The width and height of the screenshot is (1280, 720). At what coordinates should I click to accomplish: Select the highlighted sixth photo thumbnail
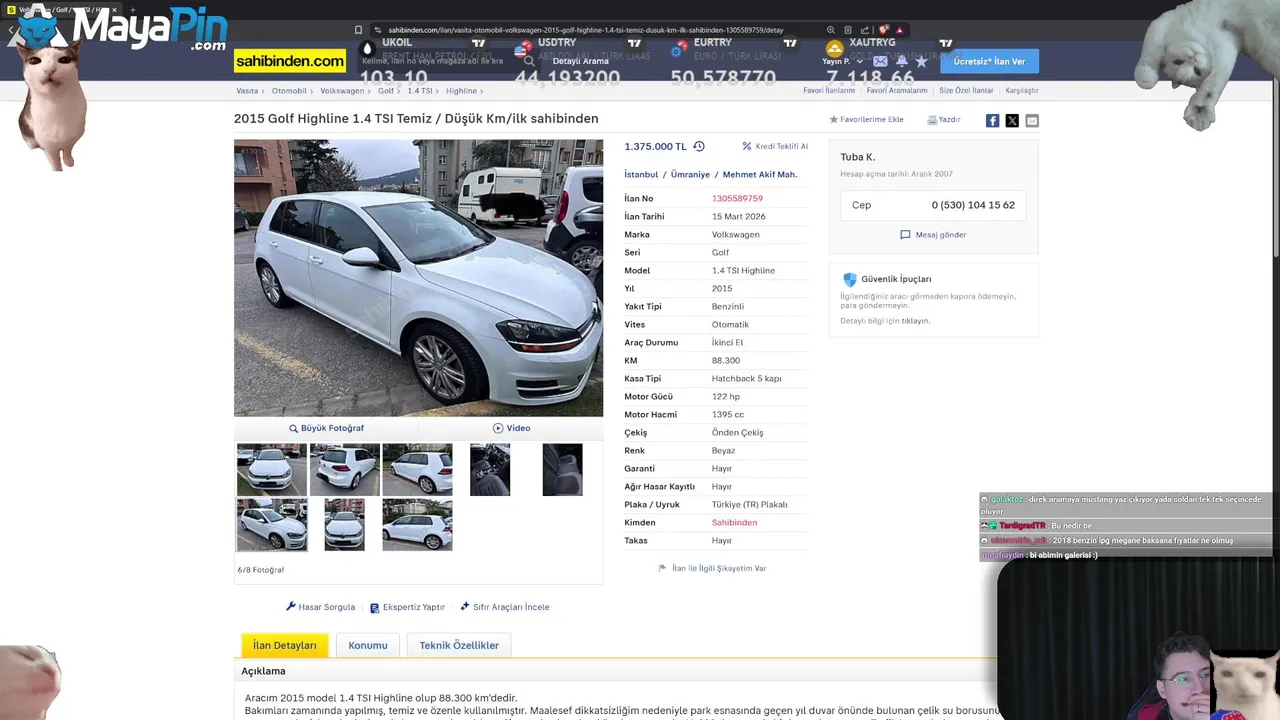click(x=272, y=524)
